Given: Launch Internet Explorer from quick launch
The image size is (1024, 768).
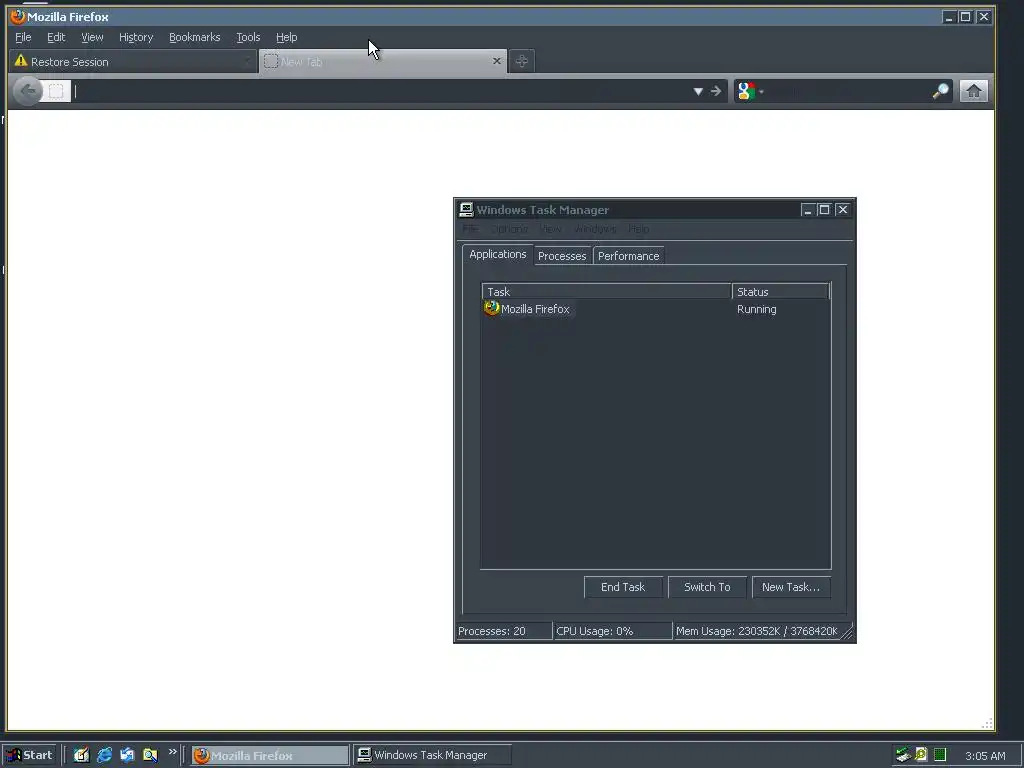Looking at the screenshot, I should (104, 755).
